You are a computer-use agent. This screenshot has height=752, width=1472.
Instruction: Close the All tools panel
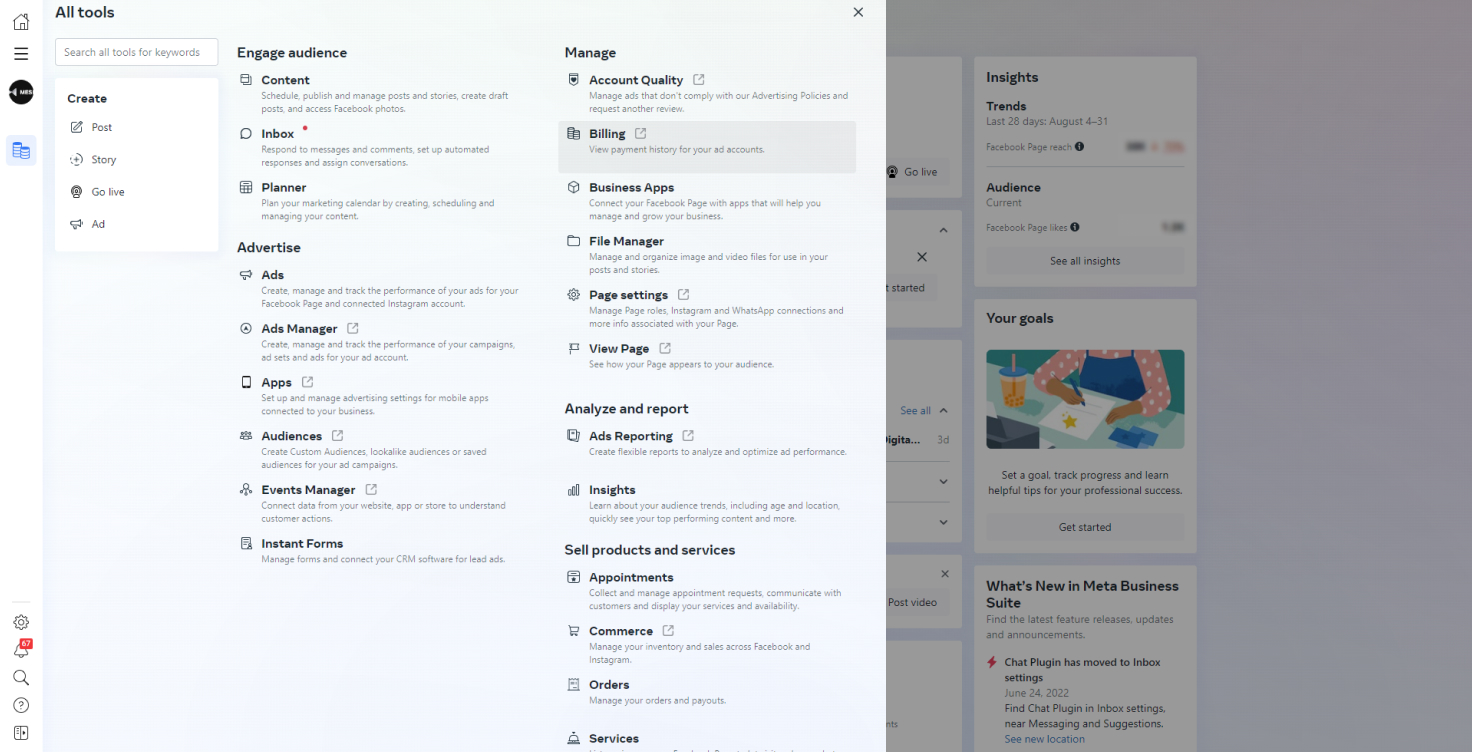click(858, 12)
